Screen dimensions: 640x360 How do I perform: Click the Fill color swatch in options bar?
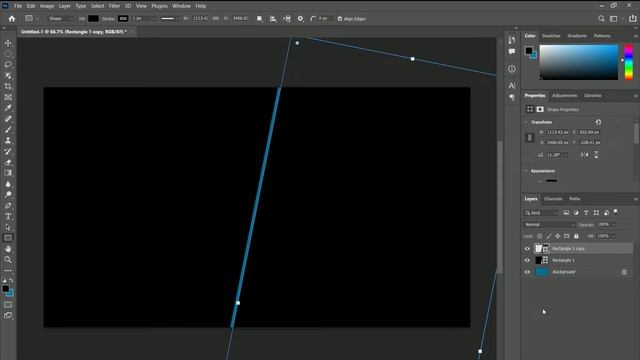(x=93, y=19)
